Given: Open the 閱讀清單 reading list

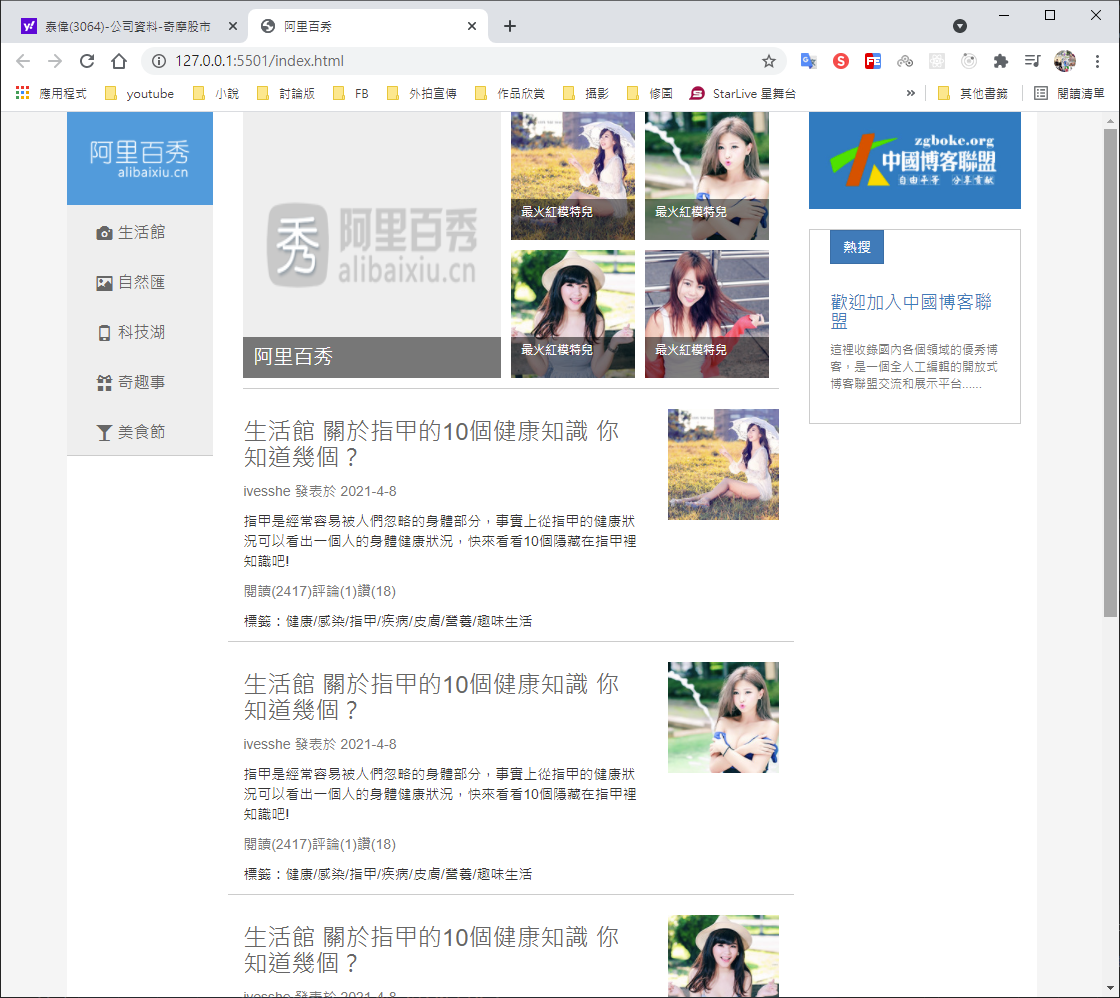Looking at the screenshot, I should [x=1069, y=94].
